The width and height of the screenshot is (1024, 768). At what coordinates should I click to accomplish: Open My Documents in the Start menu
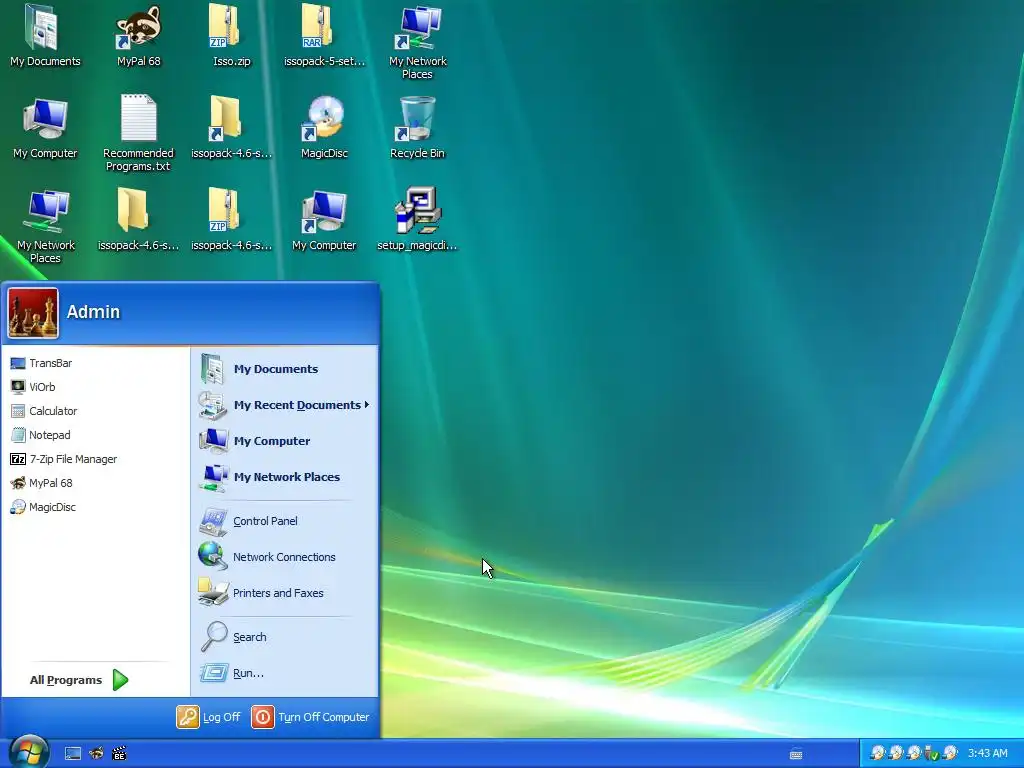[x=285, y=369]
